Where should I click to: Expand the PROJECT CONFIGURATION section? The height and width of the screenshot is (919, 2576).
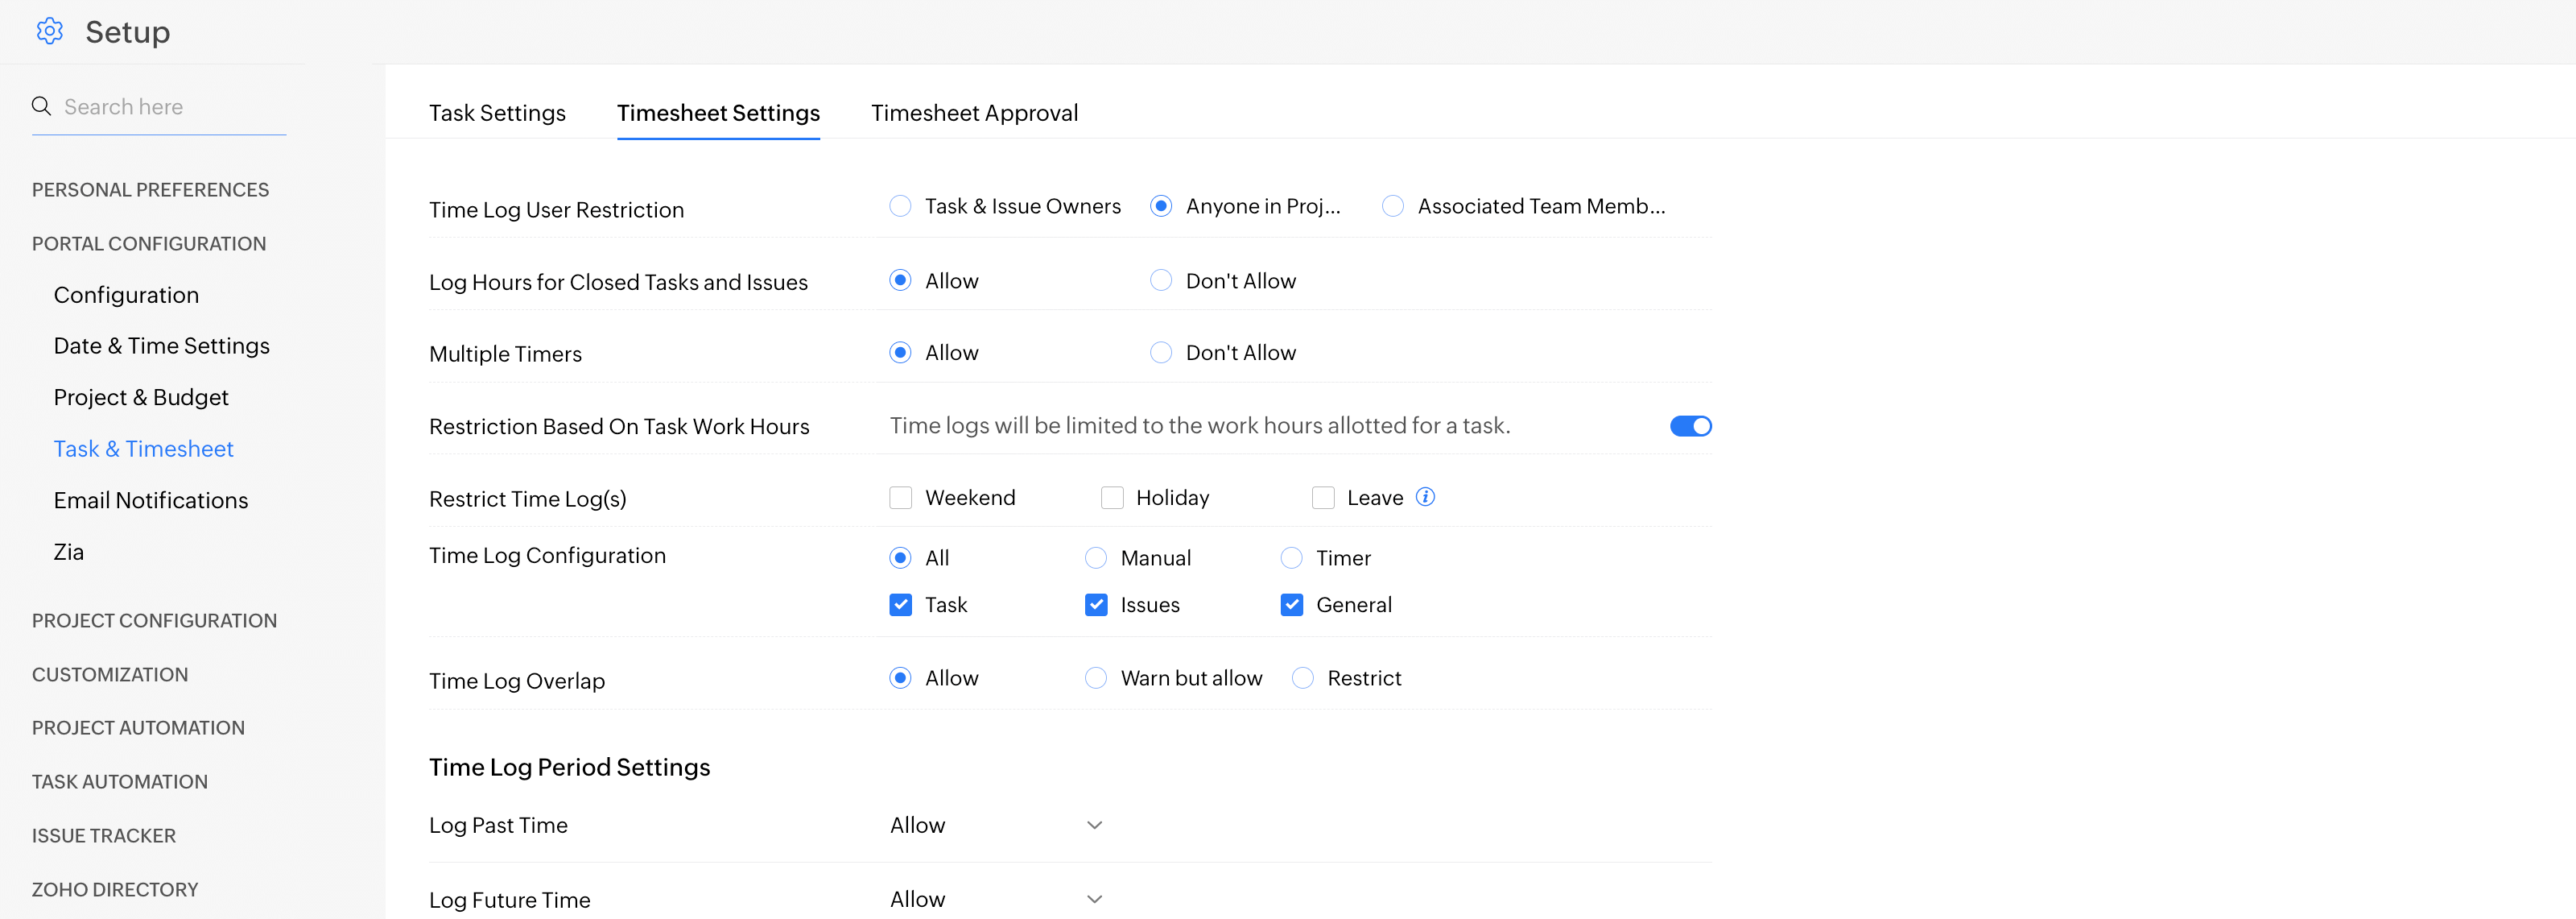tap(154, 620)
